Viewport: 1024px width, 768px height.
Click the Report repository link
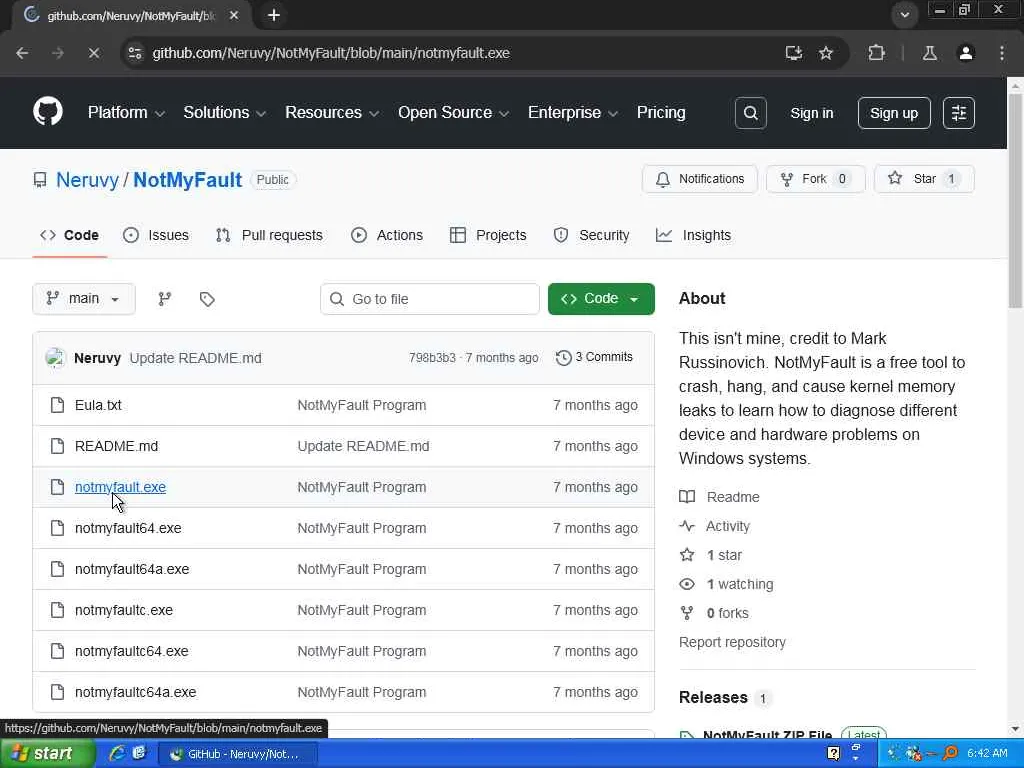tap(732, 643)
